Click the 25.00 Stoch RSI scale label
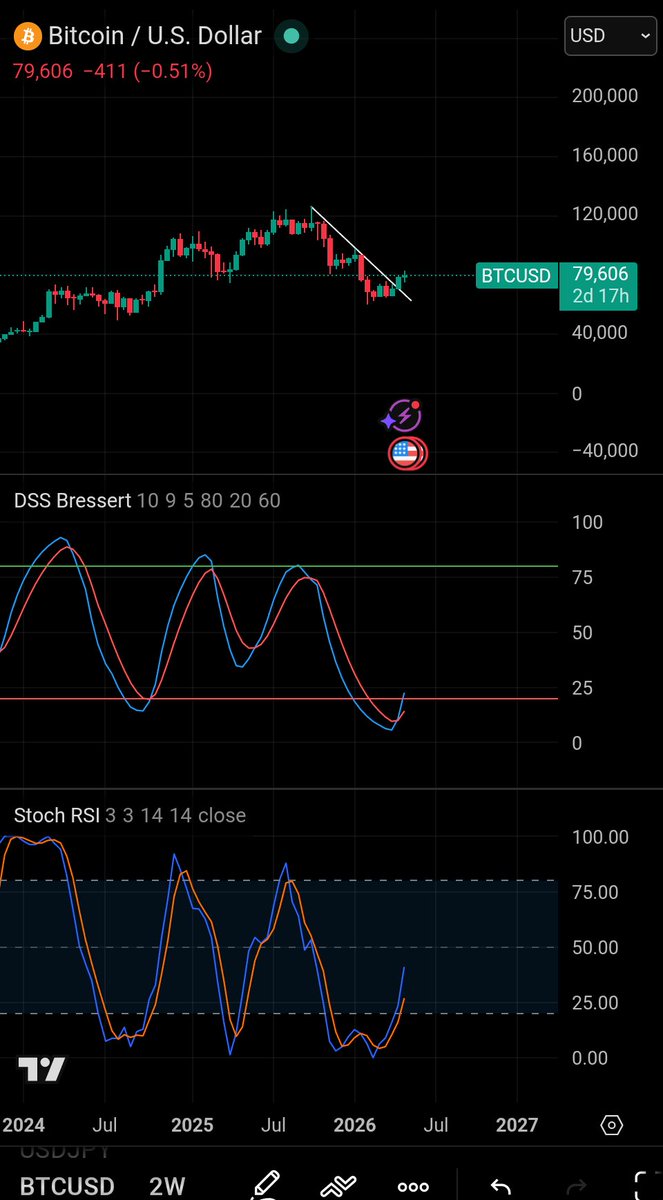663x1200 pixels. click(596, 1003)
